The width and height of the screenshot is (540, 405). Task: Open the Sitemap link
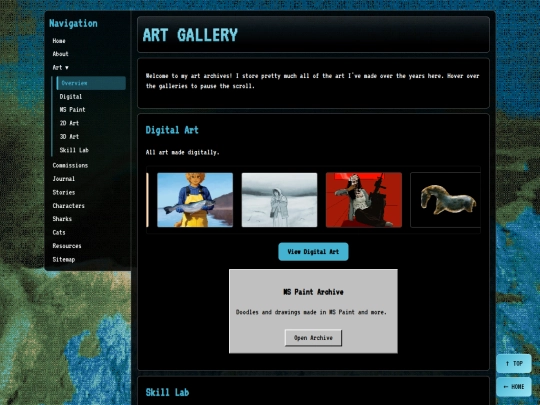64,259
